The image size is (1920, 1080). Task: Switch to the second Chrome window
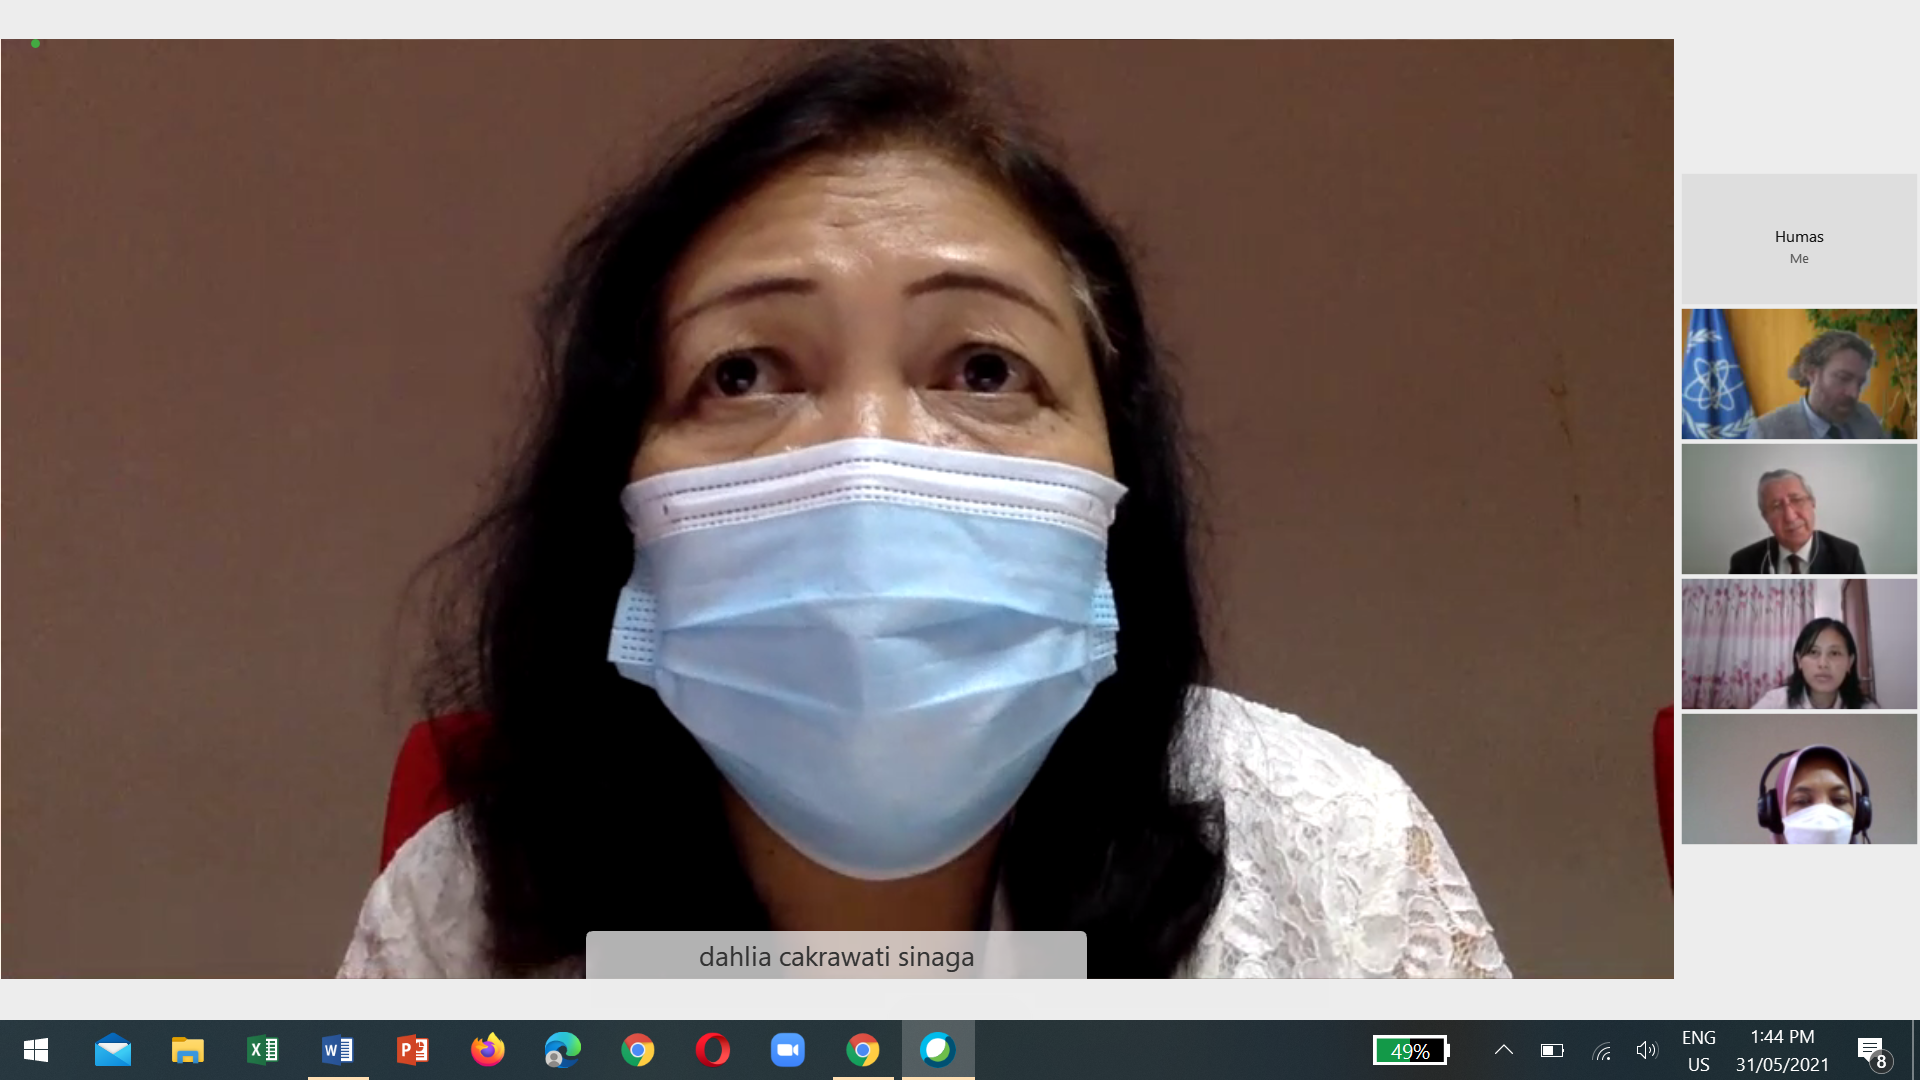tap(863, 1050)
